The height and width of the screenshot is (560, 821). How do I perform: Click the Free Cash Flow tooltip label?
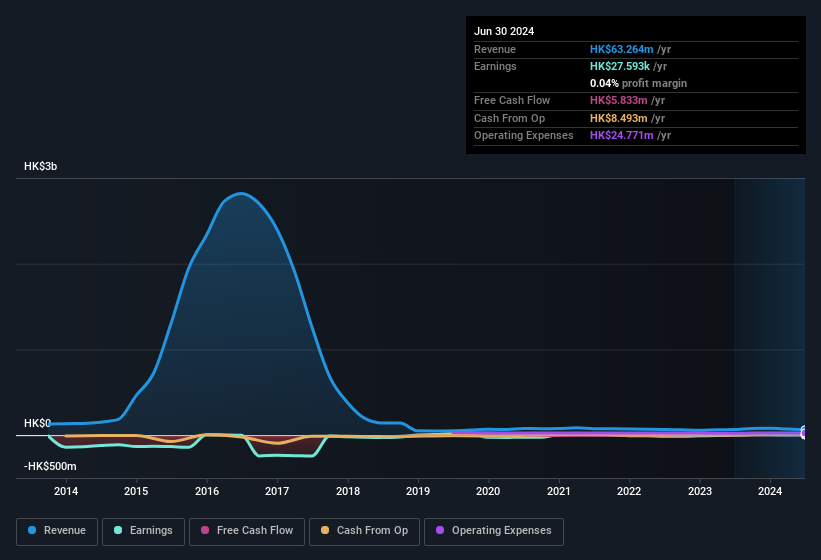click(x=512, y=100)
